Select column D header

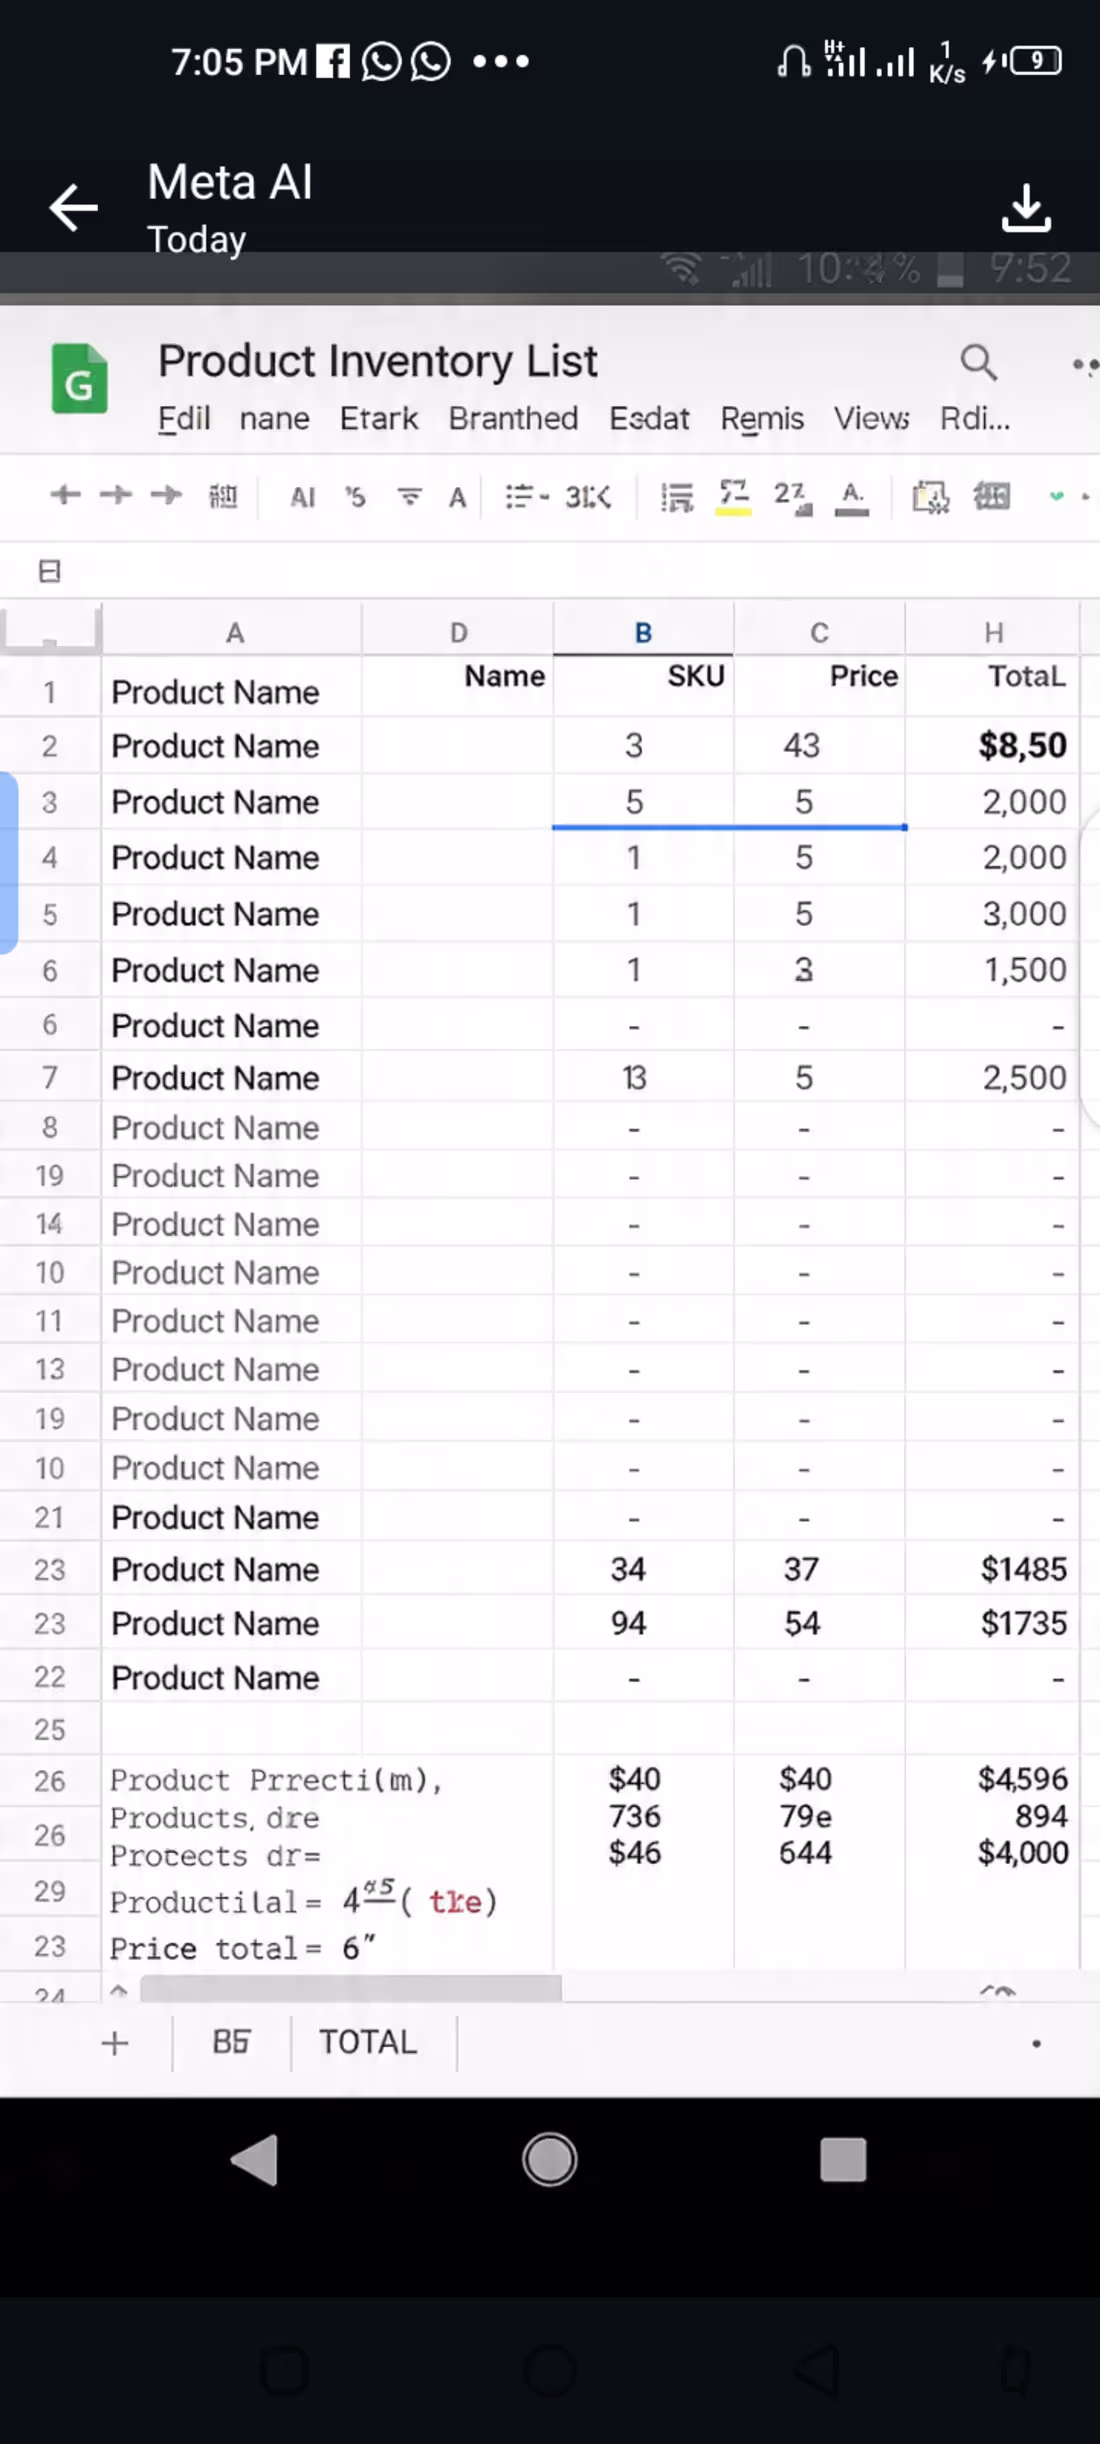pyautogui.click(x=458, y=631)
